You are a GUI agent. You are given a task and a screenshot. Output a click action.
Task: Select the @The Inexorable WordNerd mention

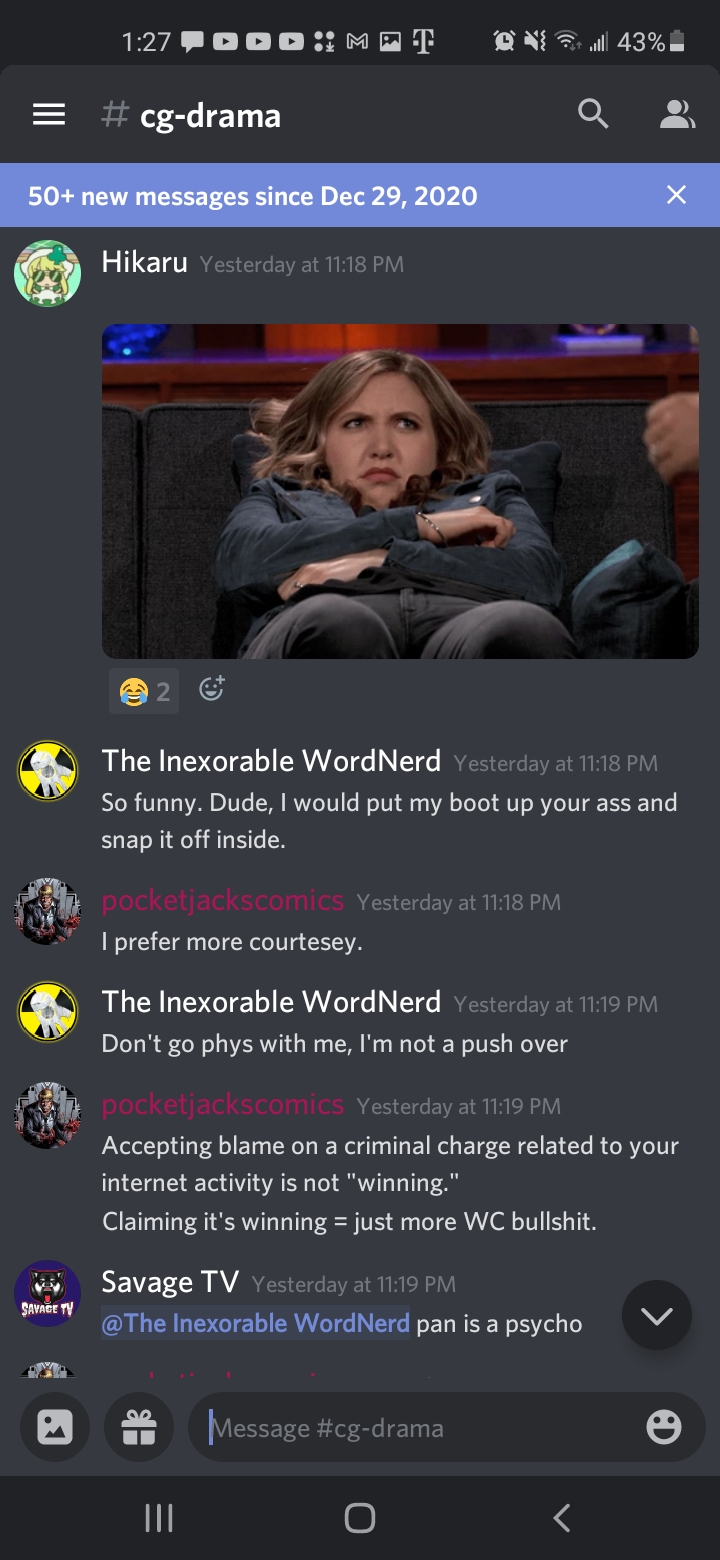coord(256,1323)
